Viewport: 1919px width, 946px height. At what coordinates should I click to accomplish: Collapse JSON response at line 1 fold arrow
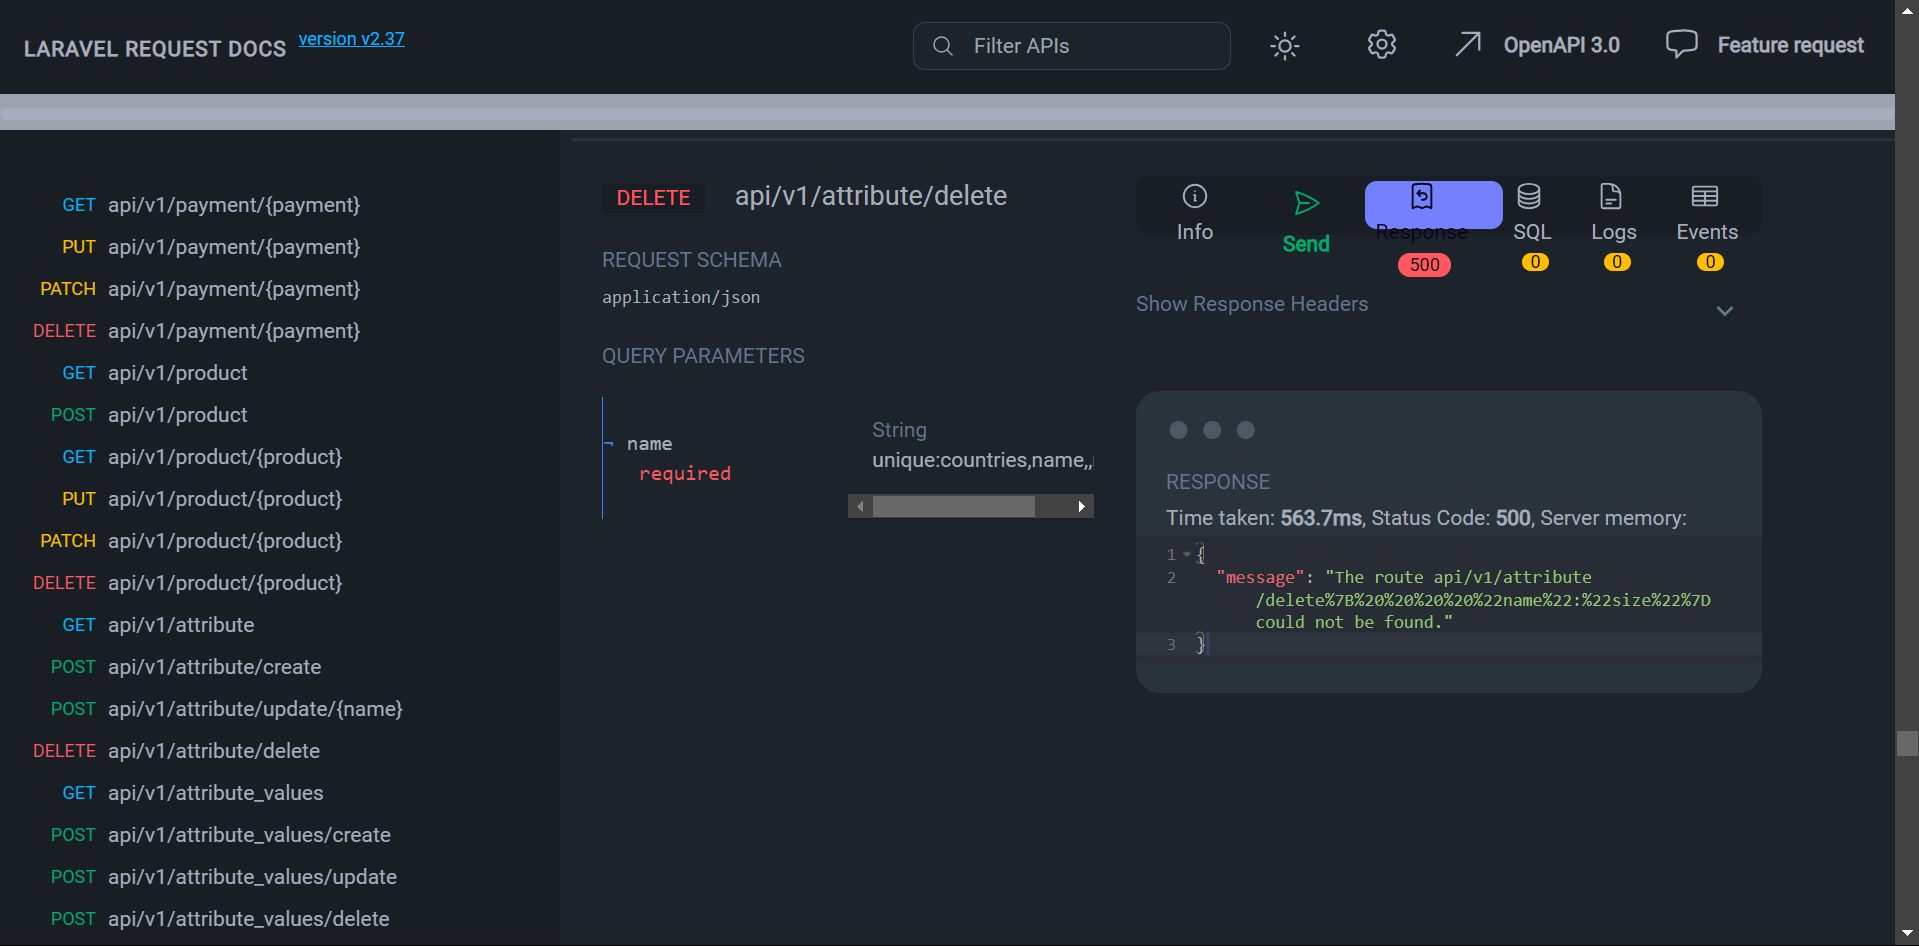click(1187, 554)
